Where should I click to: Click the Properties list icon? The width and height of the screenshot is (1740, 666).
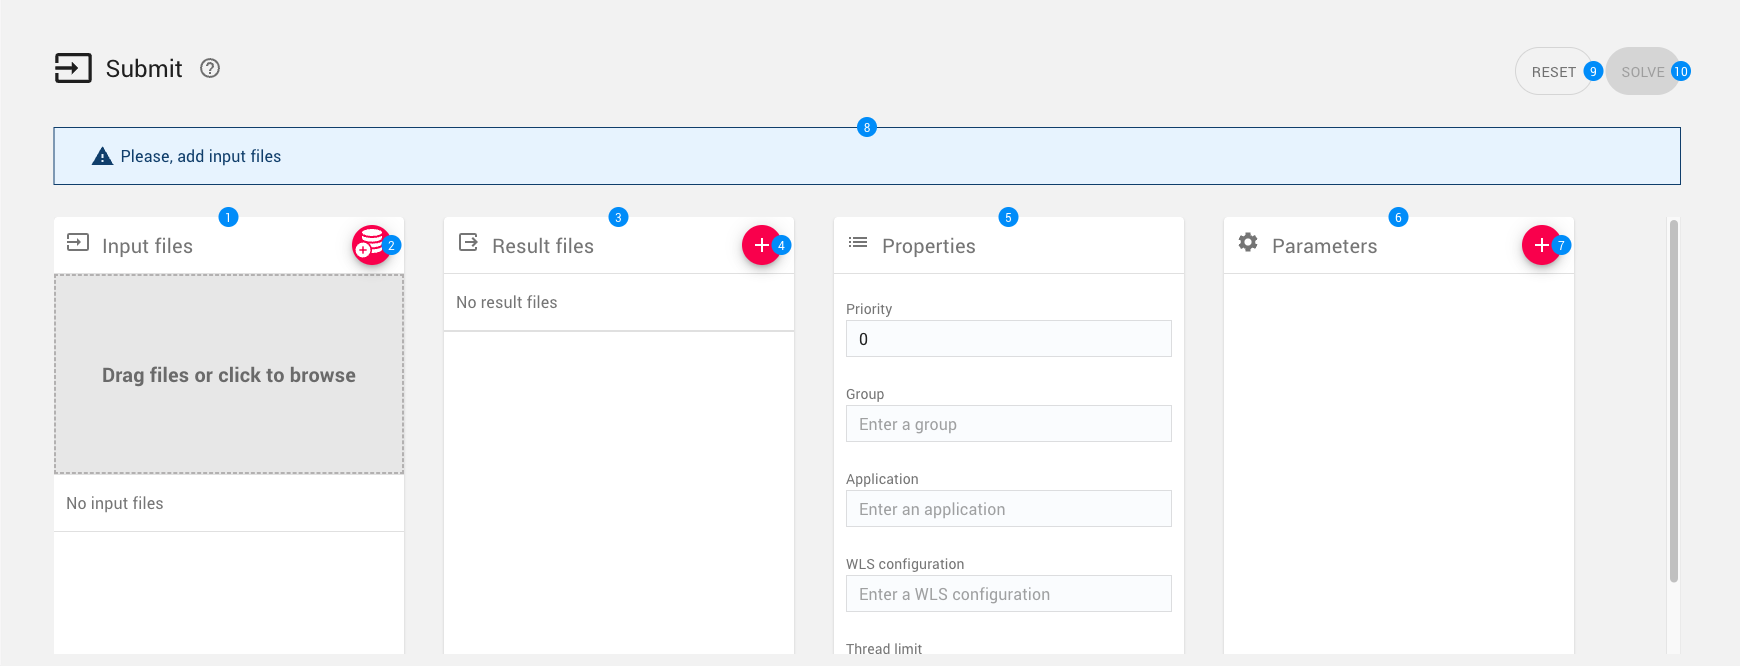point(858,243)
